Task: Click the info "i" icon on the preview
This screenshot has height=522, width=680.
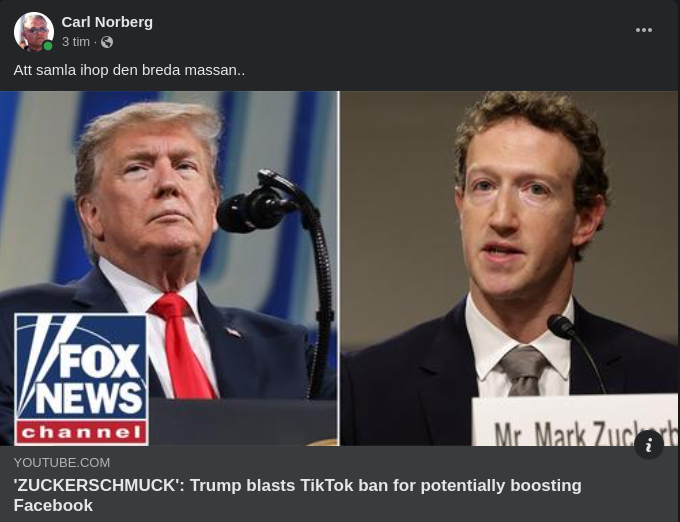Action: pyautogui.click(x=649, y=445)
